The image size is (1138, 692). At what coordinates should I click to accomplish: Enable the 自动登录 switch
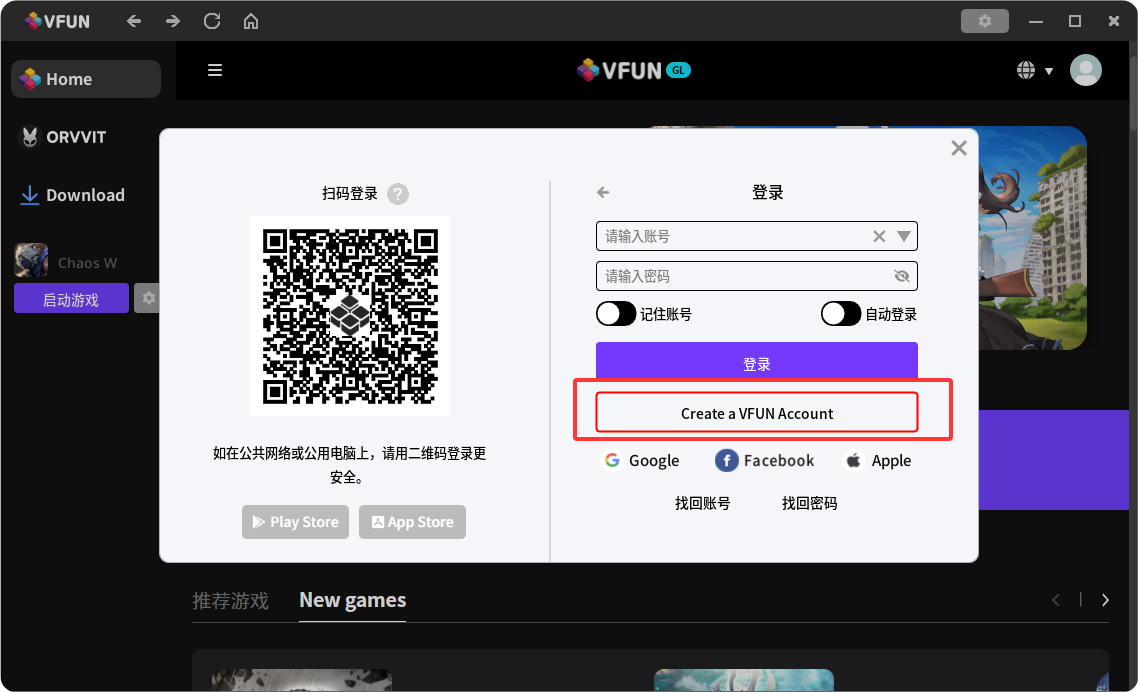click(840, 314)
